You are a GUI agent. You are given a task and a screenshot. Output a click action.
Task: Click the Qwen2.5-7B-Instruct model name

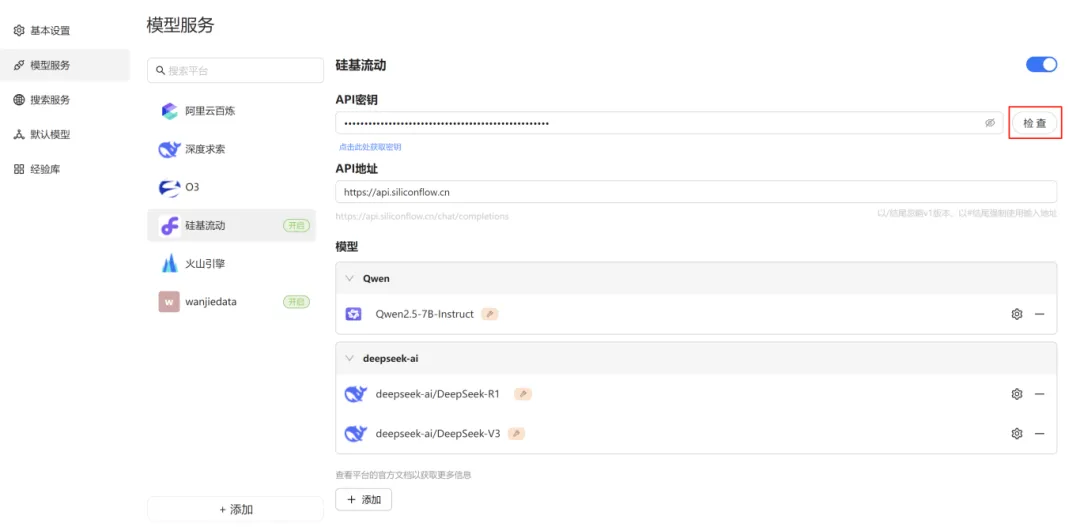click(x=424, y=314)
